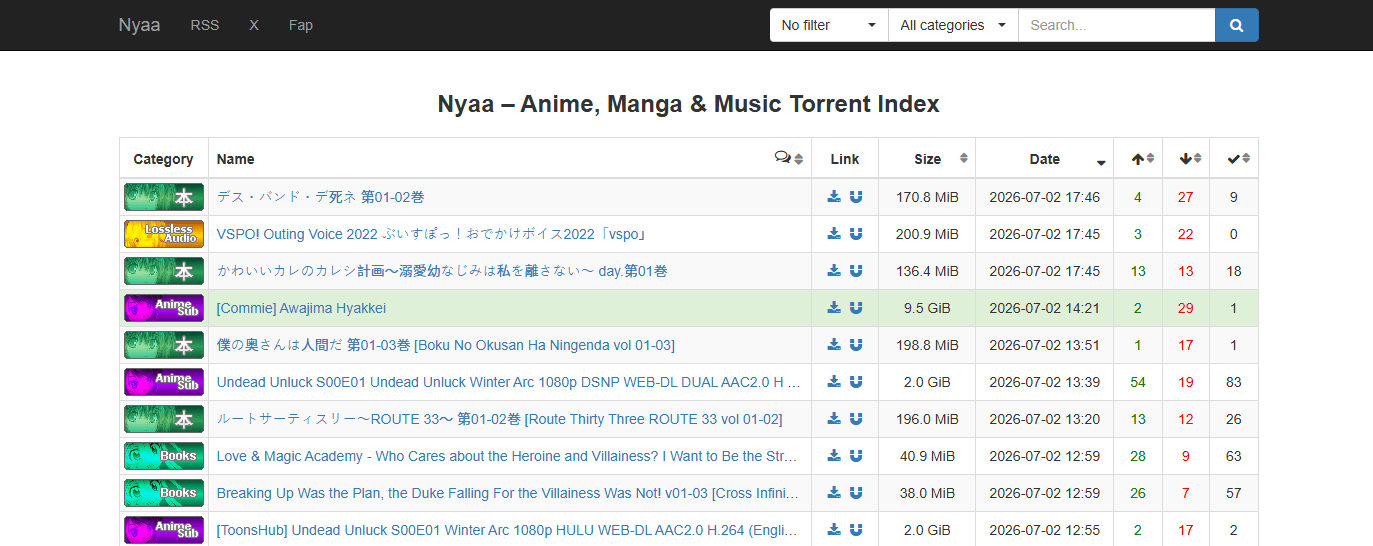Sort table by leechers down-arrow column
Image resolution: width=1373 pixels, height=546 pixels.
pos(1186,158)
